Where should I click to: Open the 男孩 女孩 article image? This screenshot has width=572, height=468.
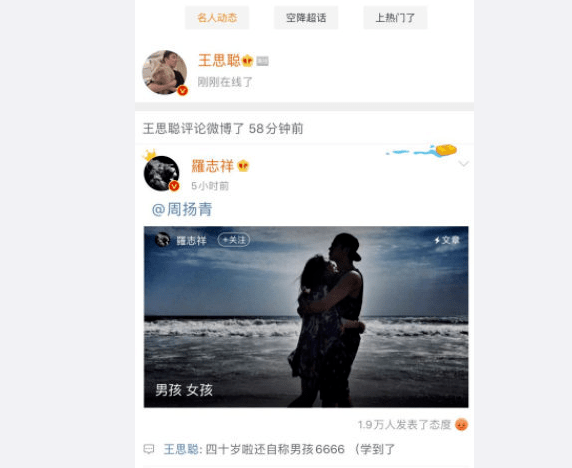306,317
